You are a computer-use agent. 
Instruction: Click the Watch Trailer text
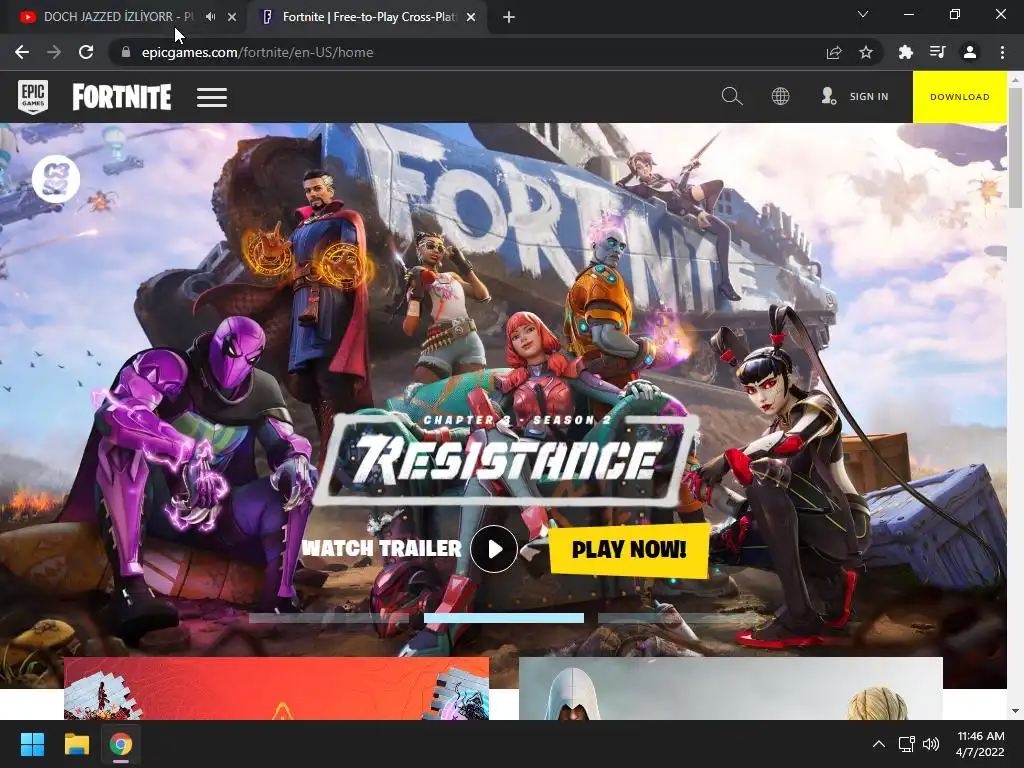pyautogui.click(x=382, y=548)
